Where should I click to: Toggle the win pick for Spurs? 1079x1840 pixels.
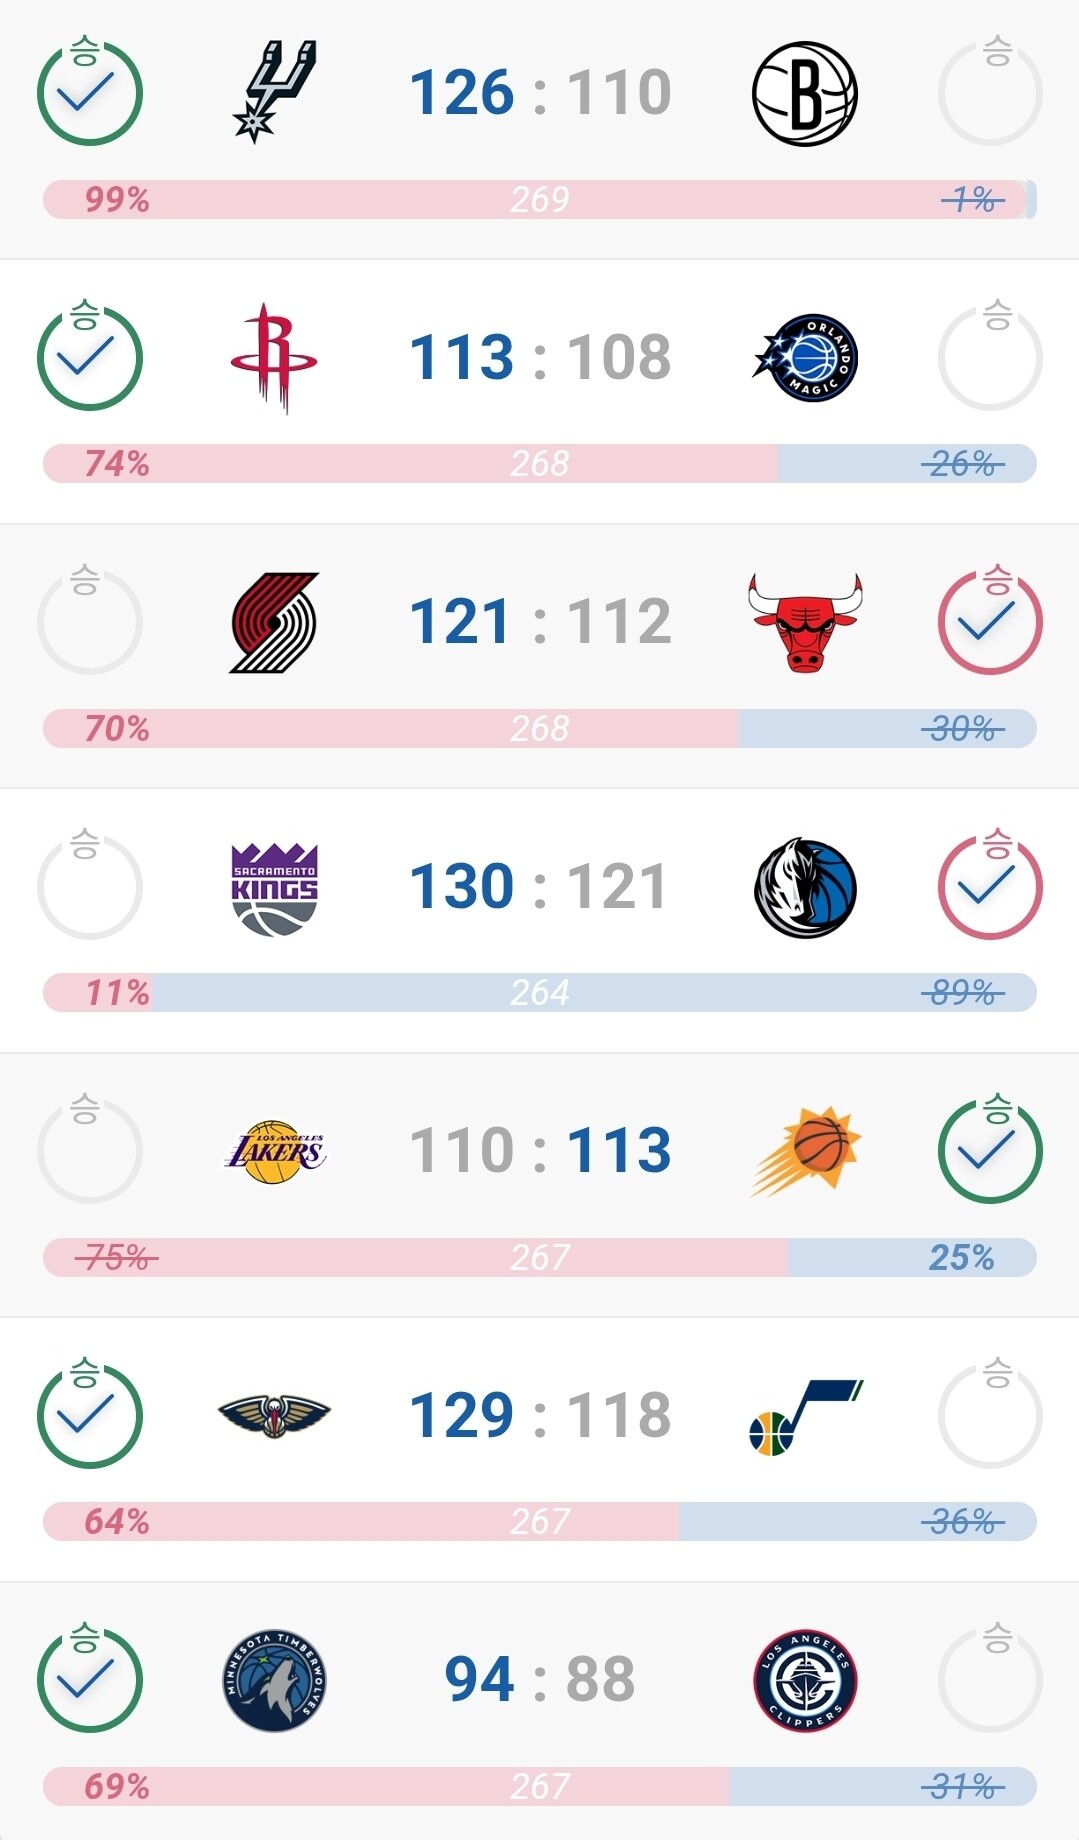[90, 91]
